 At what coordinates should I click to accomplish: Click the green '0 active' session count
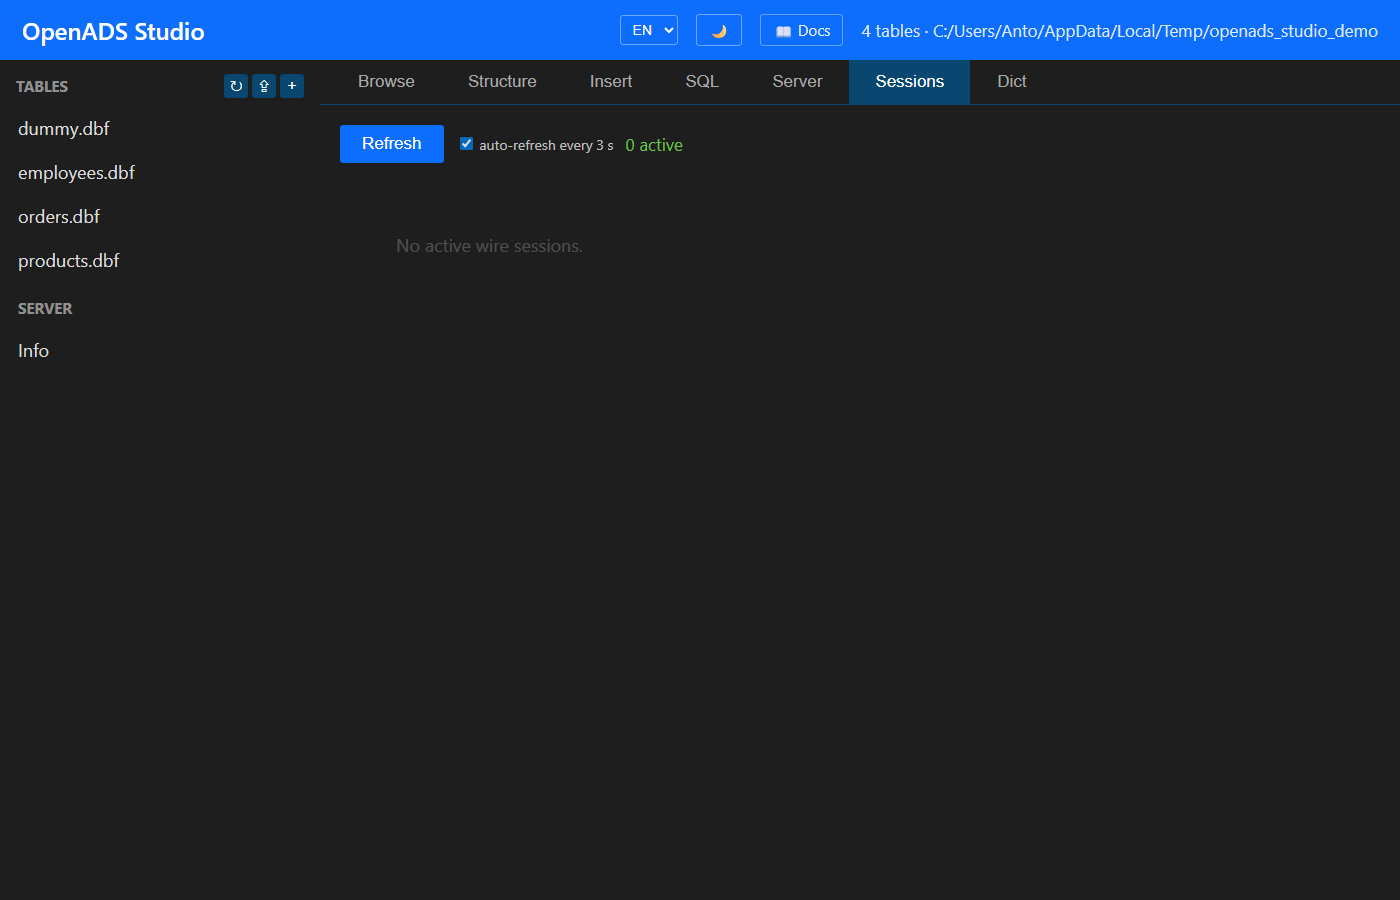pos(654,145)
